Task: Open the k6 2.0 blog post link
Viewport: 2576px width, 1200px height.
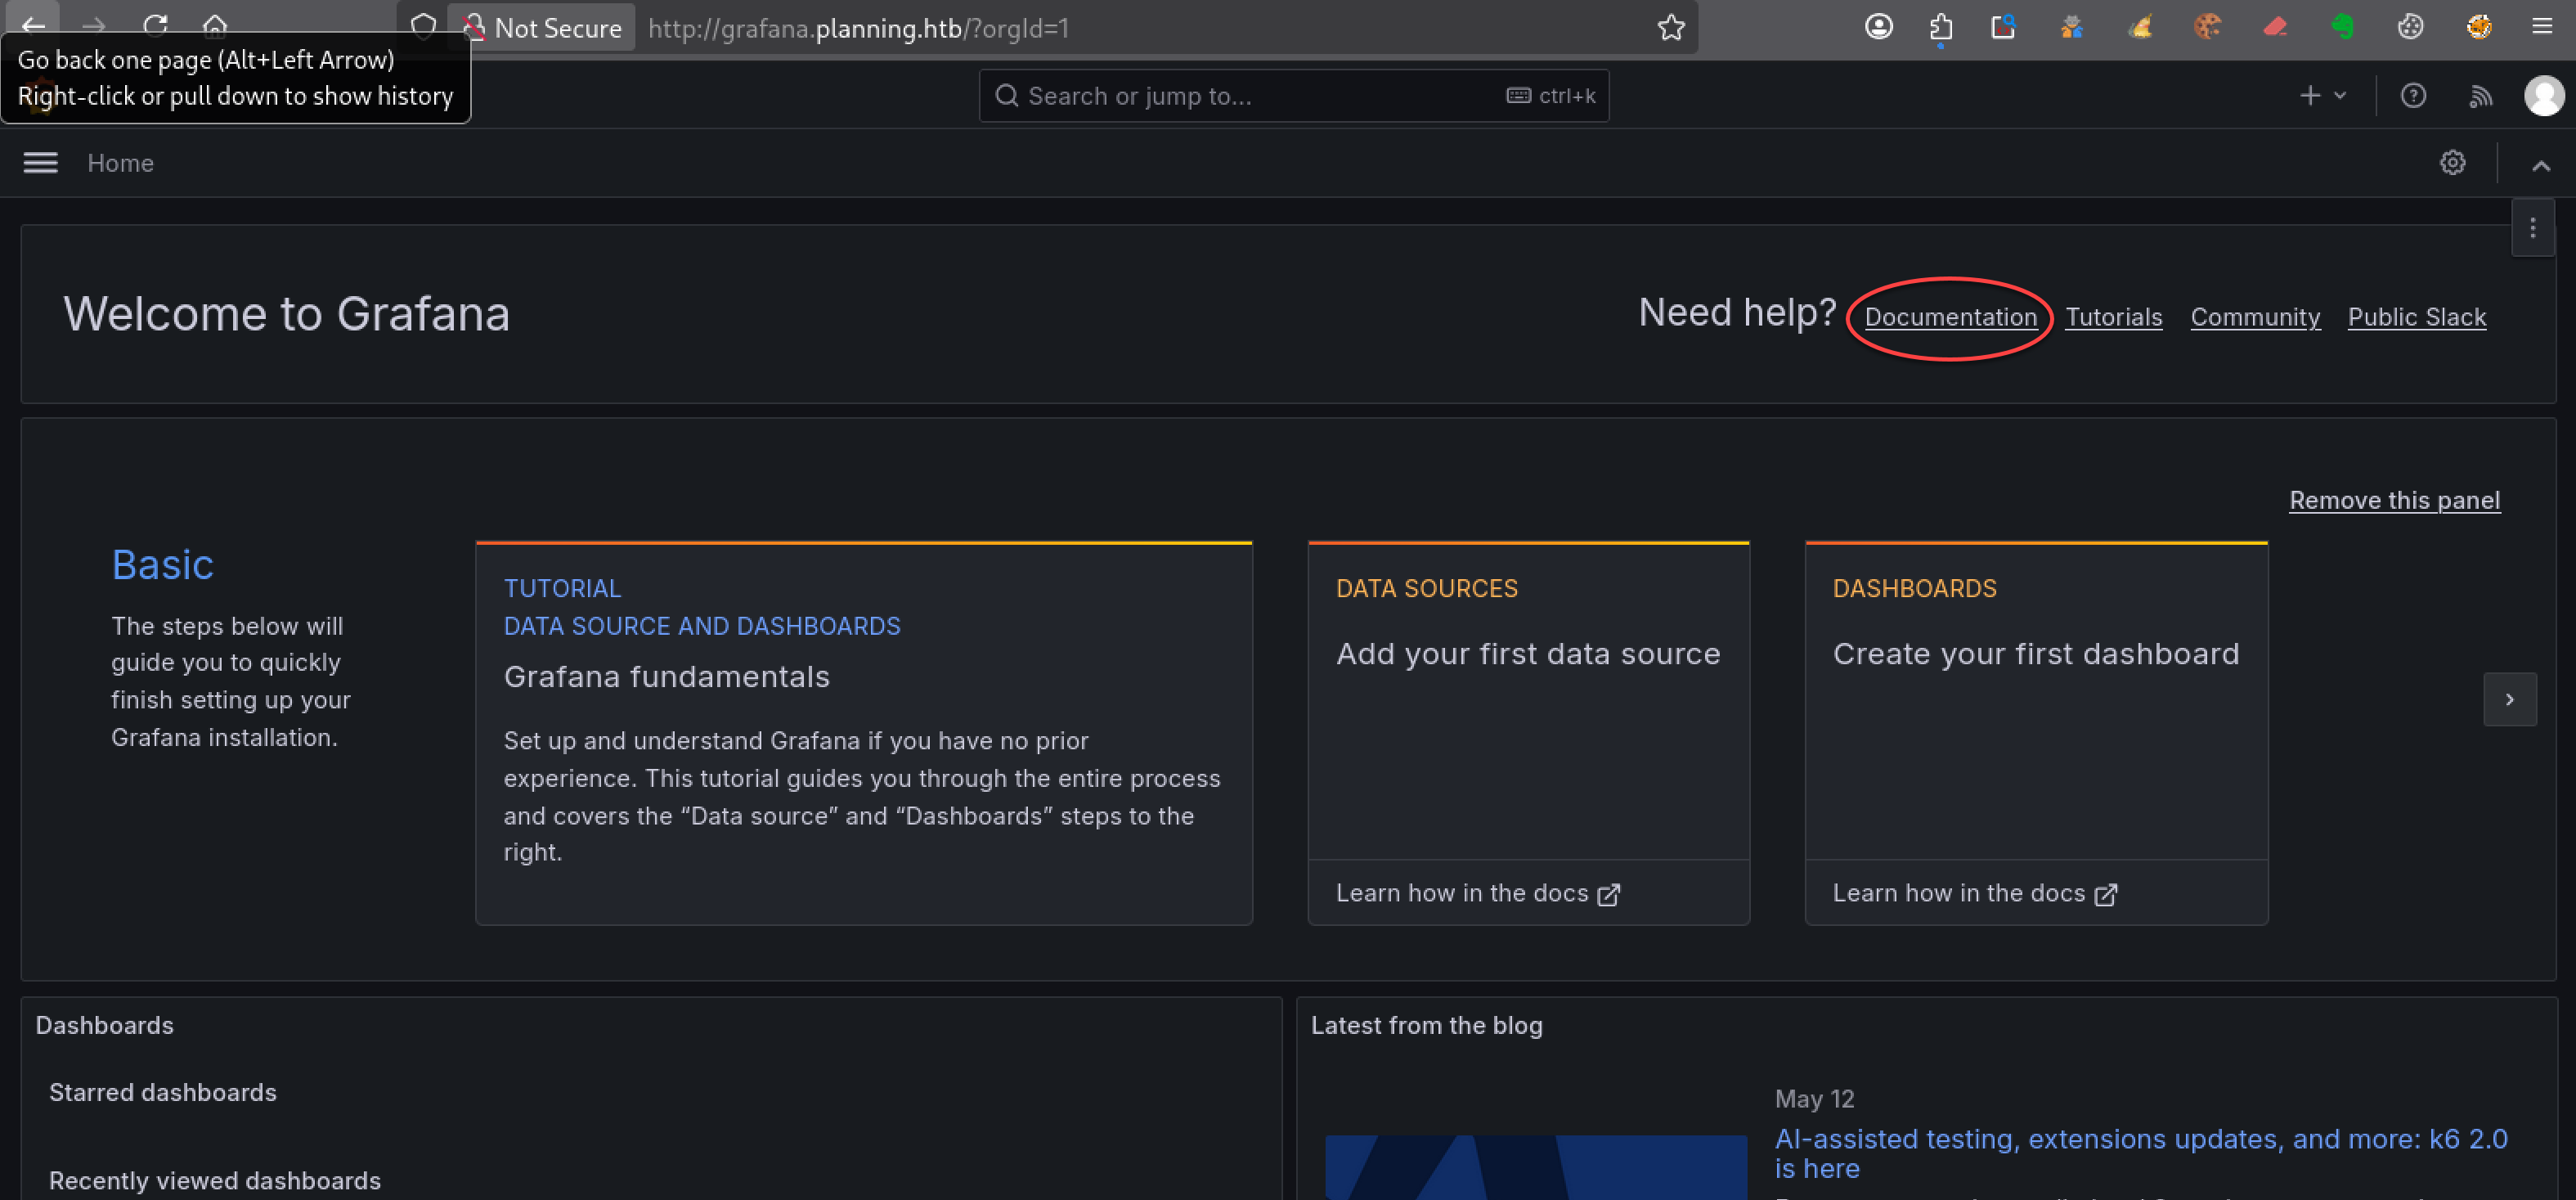Action: pos(2140,1153)
